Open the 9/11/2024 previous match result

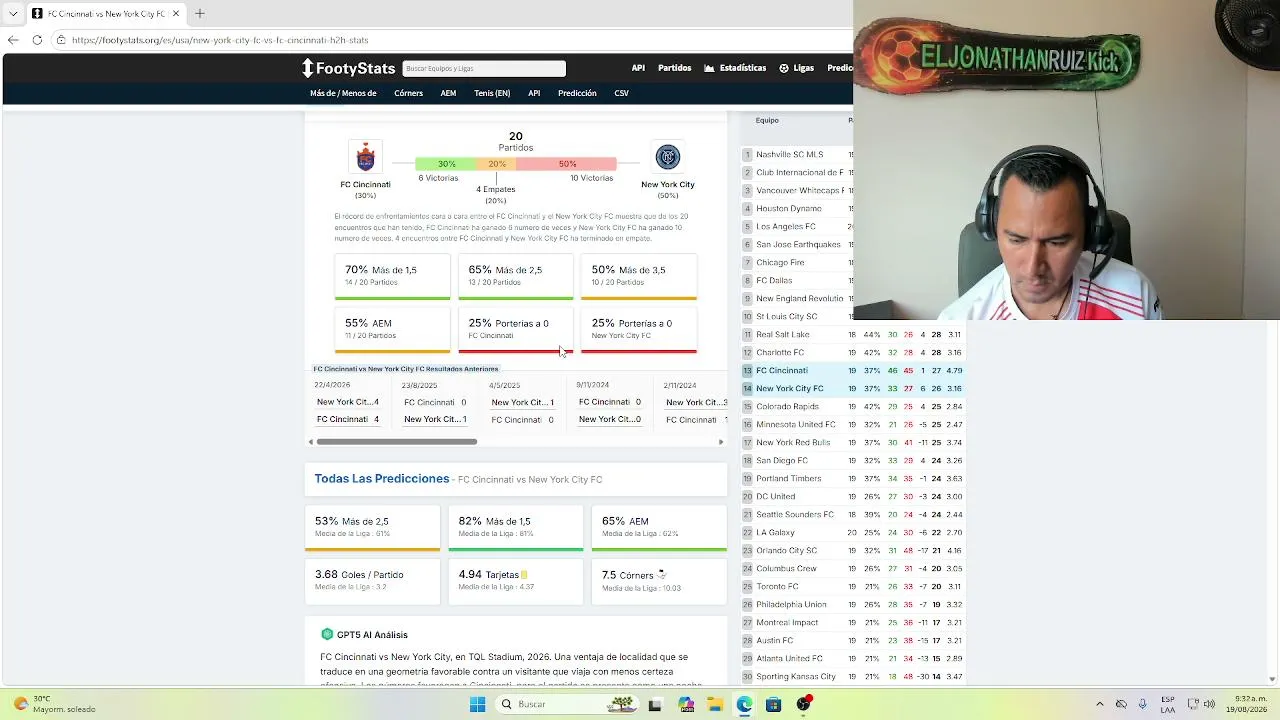[609, 402]
